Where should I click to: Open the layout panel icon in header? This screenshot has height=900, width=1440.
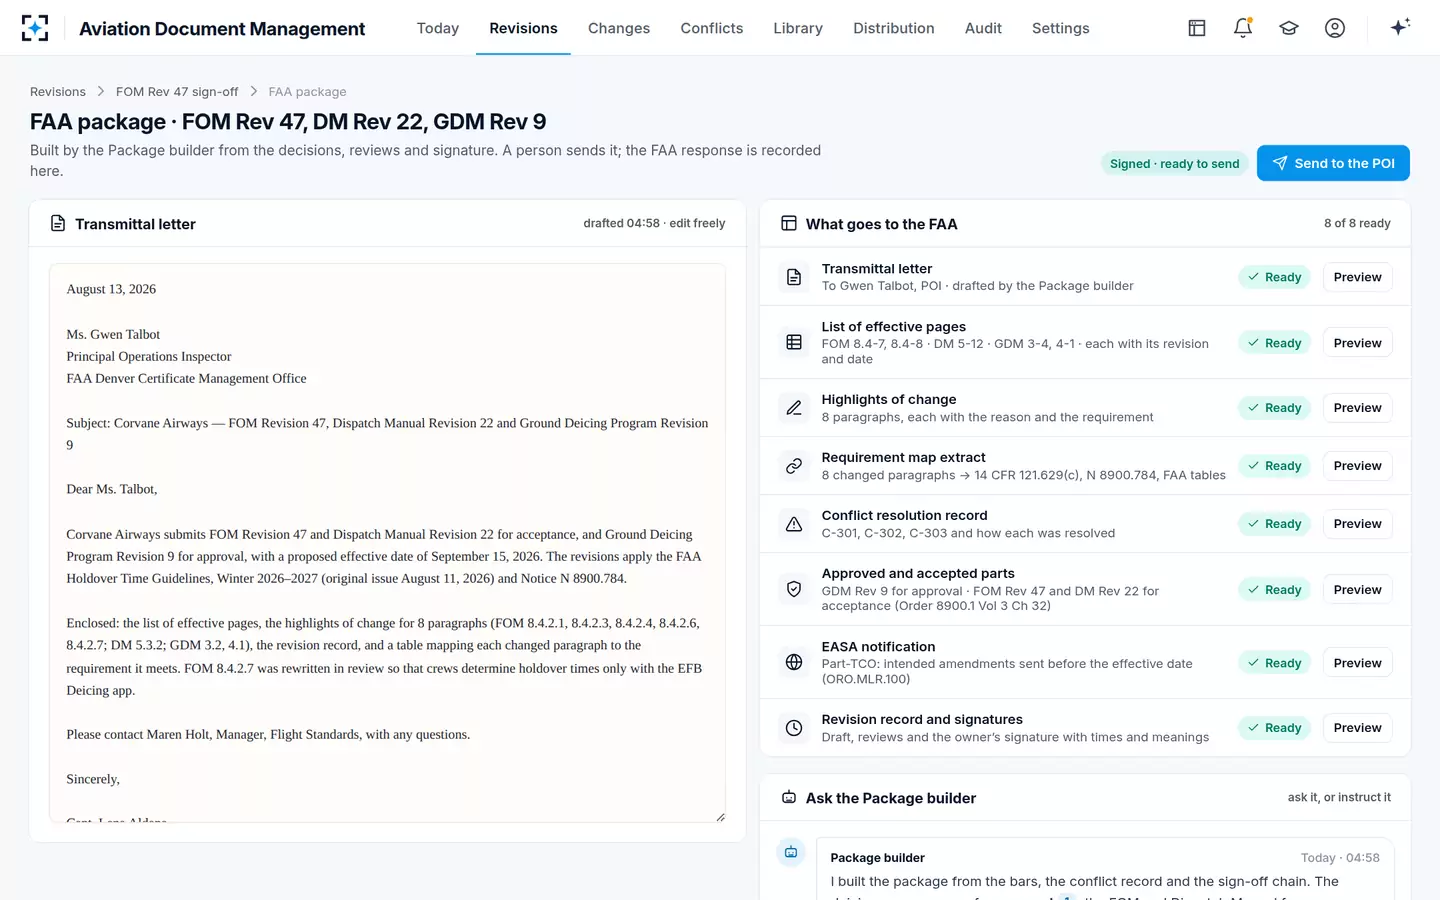1197,28
